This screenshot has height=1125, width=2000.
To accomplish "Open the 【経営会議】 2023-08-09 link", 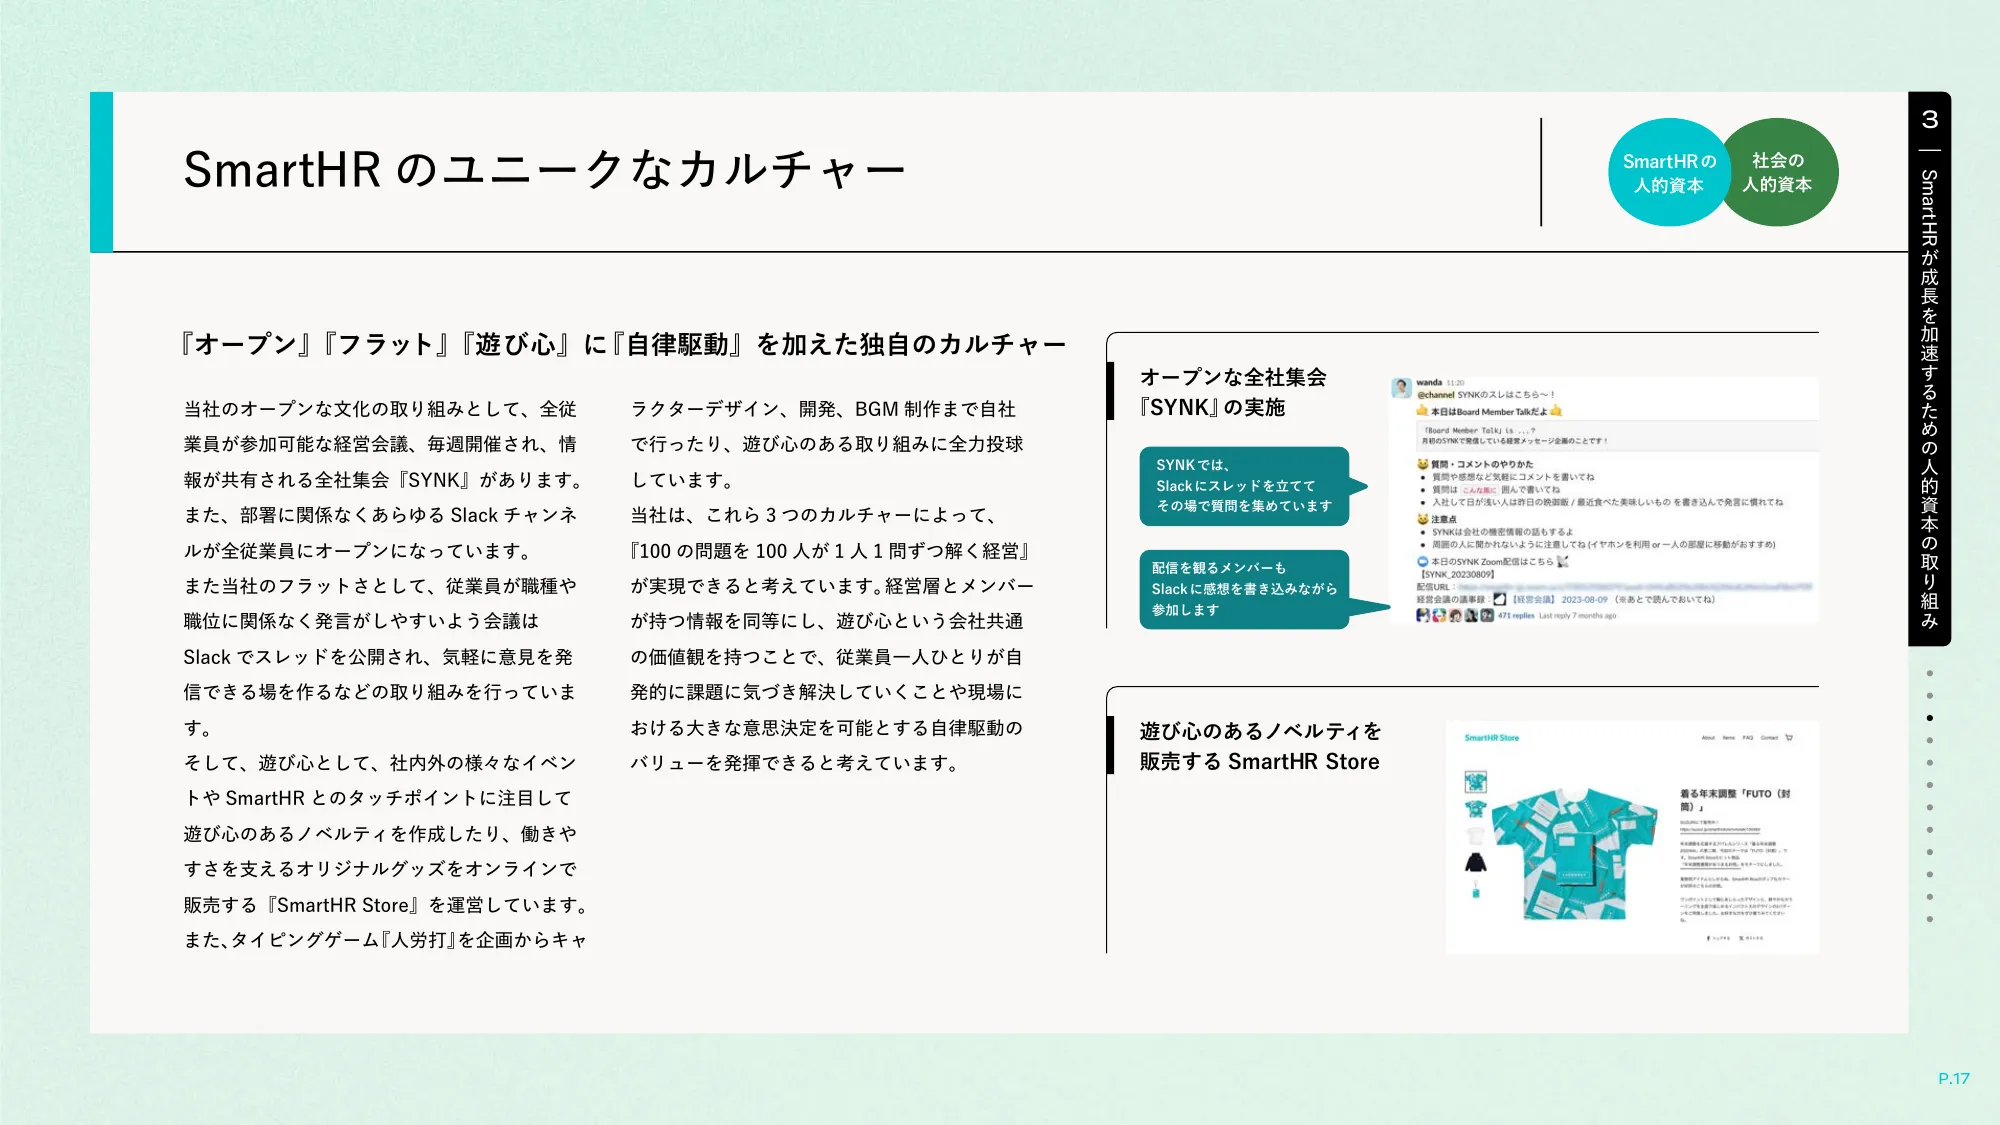I will tap(1559, 600).
